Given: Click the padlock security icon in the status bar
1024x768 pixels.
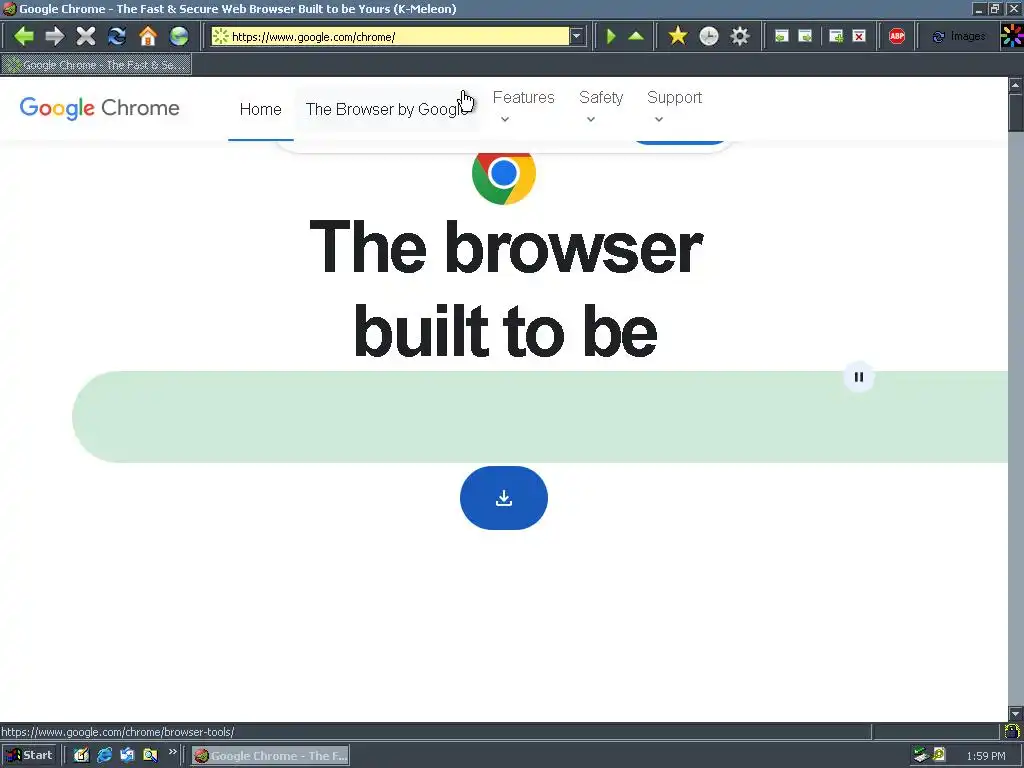Looking at the screenshot, I should [x=1012, y=731].
